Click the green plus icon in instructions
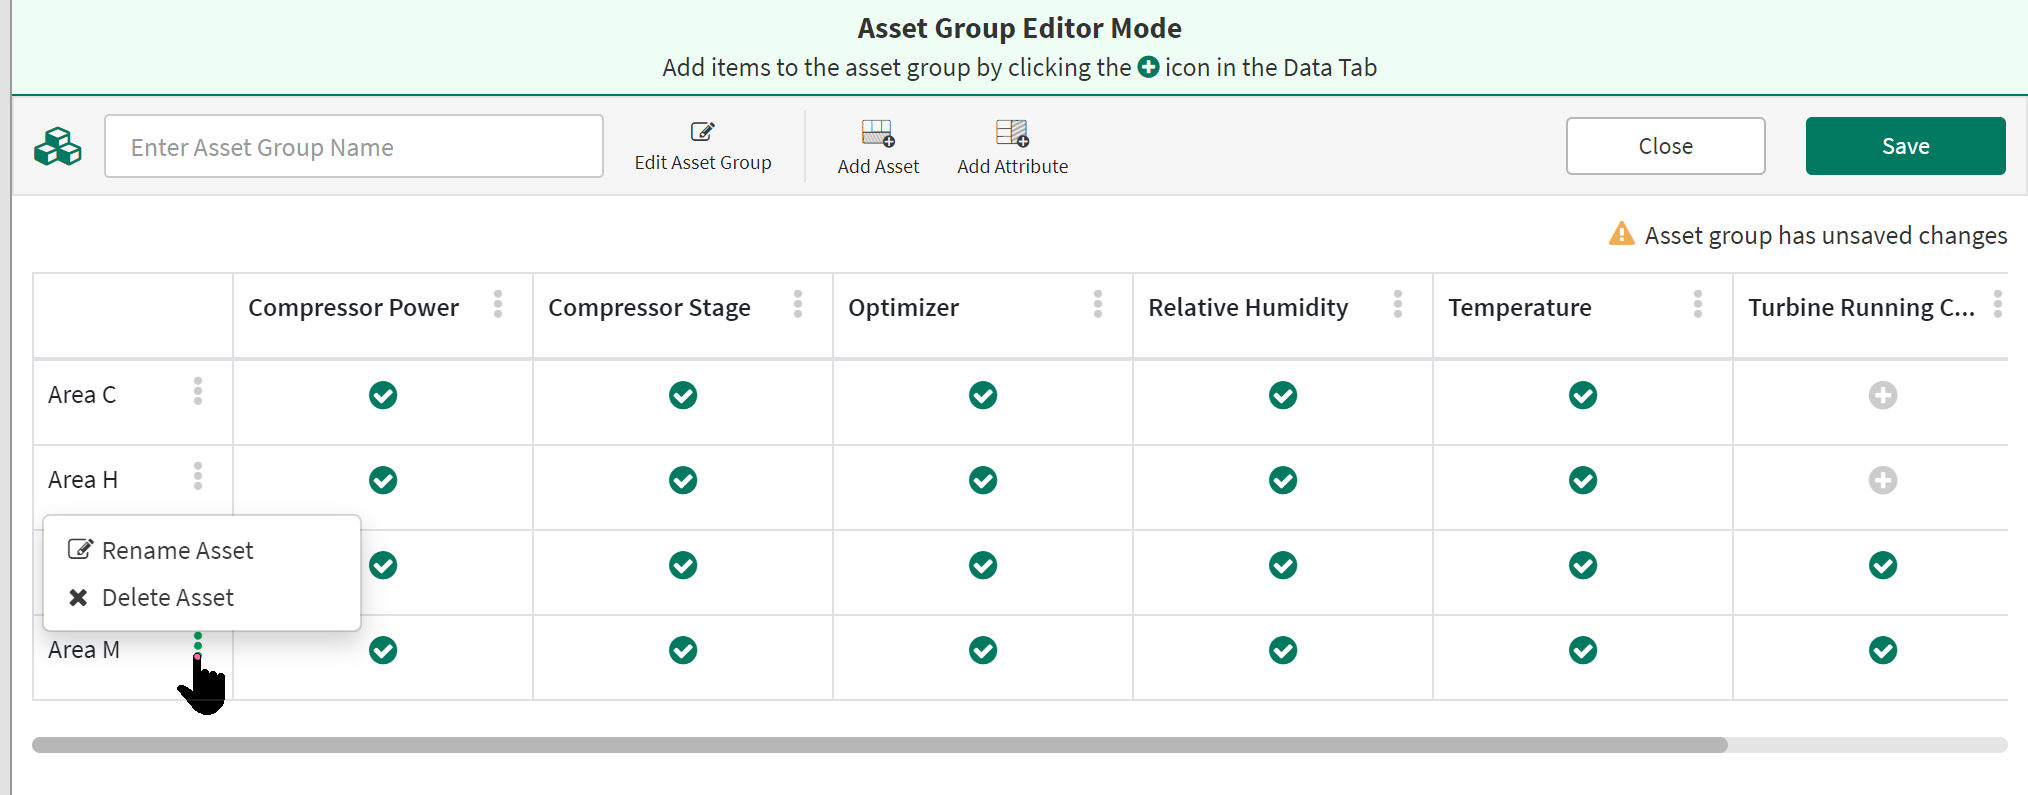Screen dimensions: 2028x795 pos(1148,67)
